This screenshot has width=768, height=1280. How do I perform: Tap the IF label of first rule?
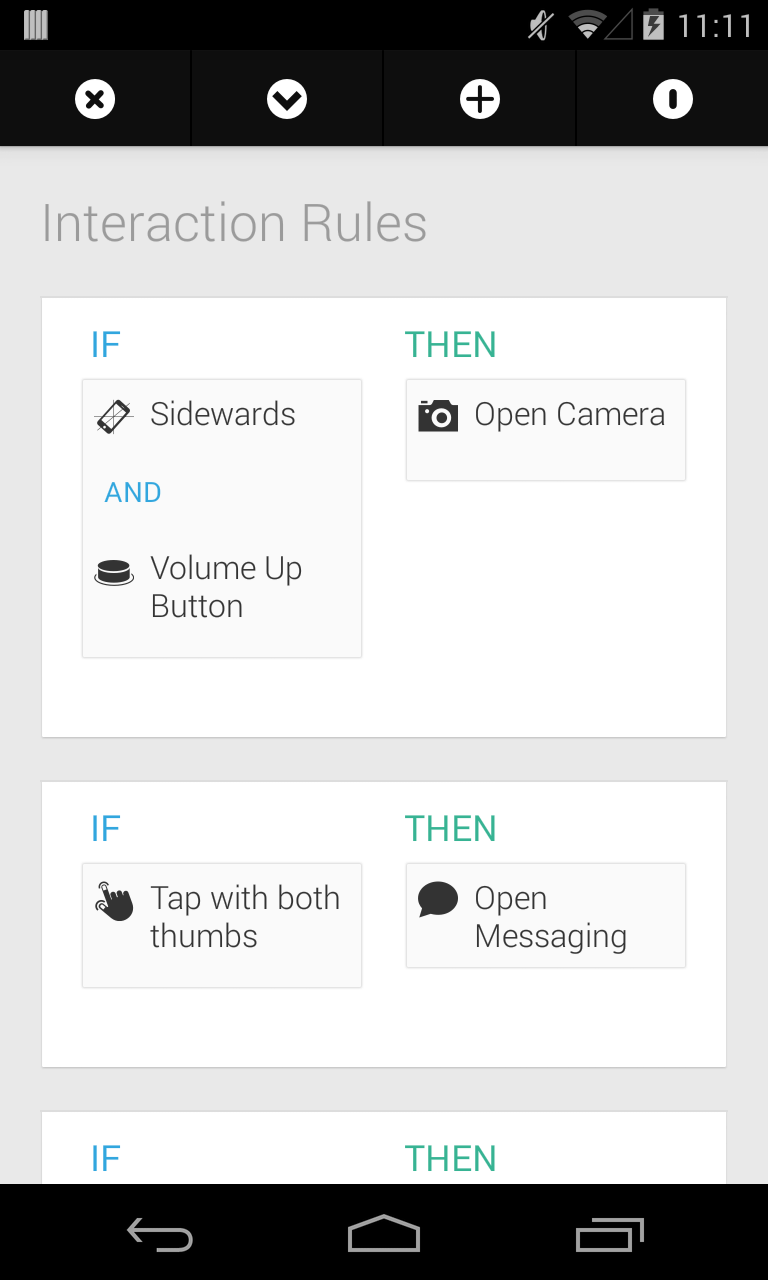click(106, 345)
